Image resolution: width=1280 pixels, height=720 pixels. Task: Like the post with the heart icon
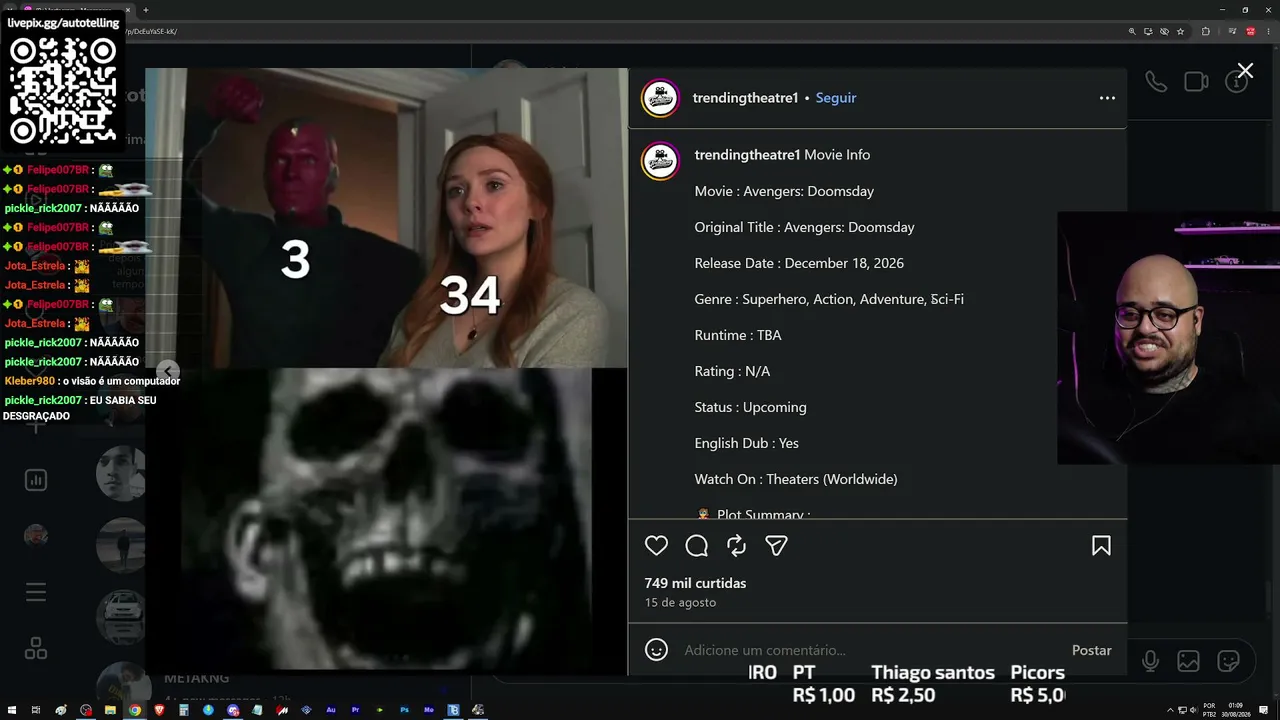click(656, 546)
